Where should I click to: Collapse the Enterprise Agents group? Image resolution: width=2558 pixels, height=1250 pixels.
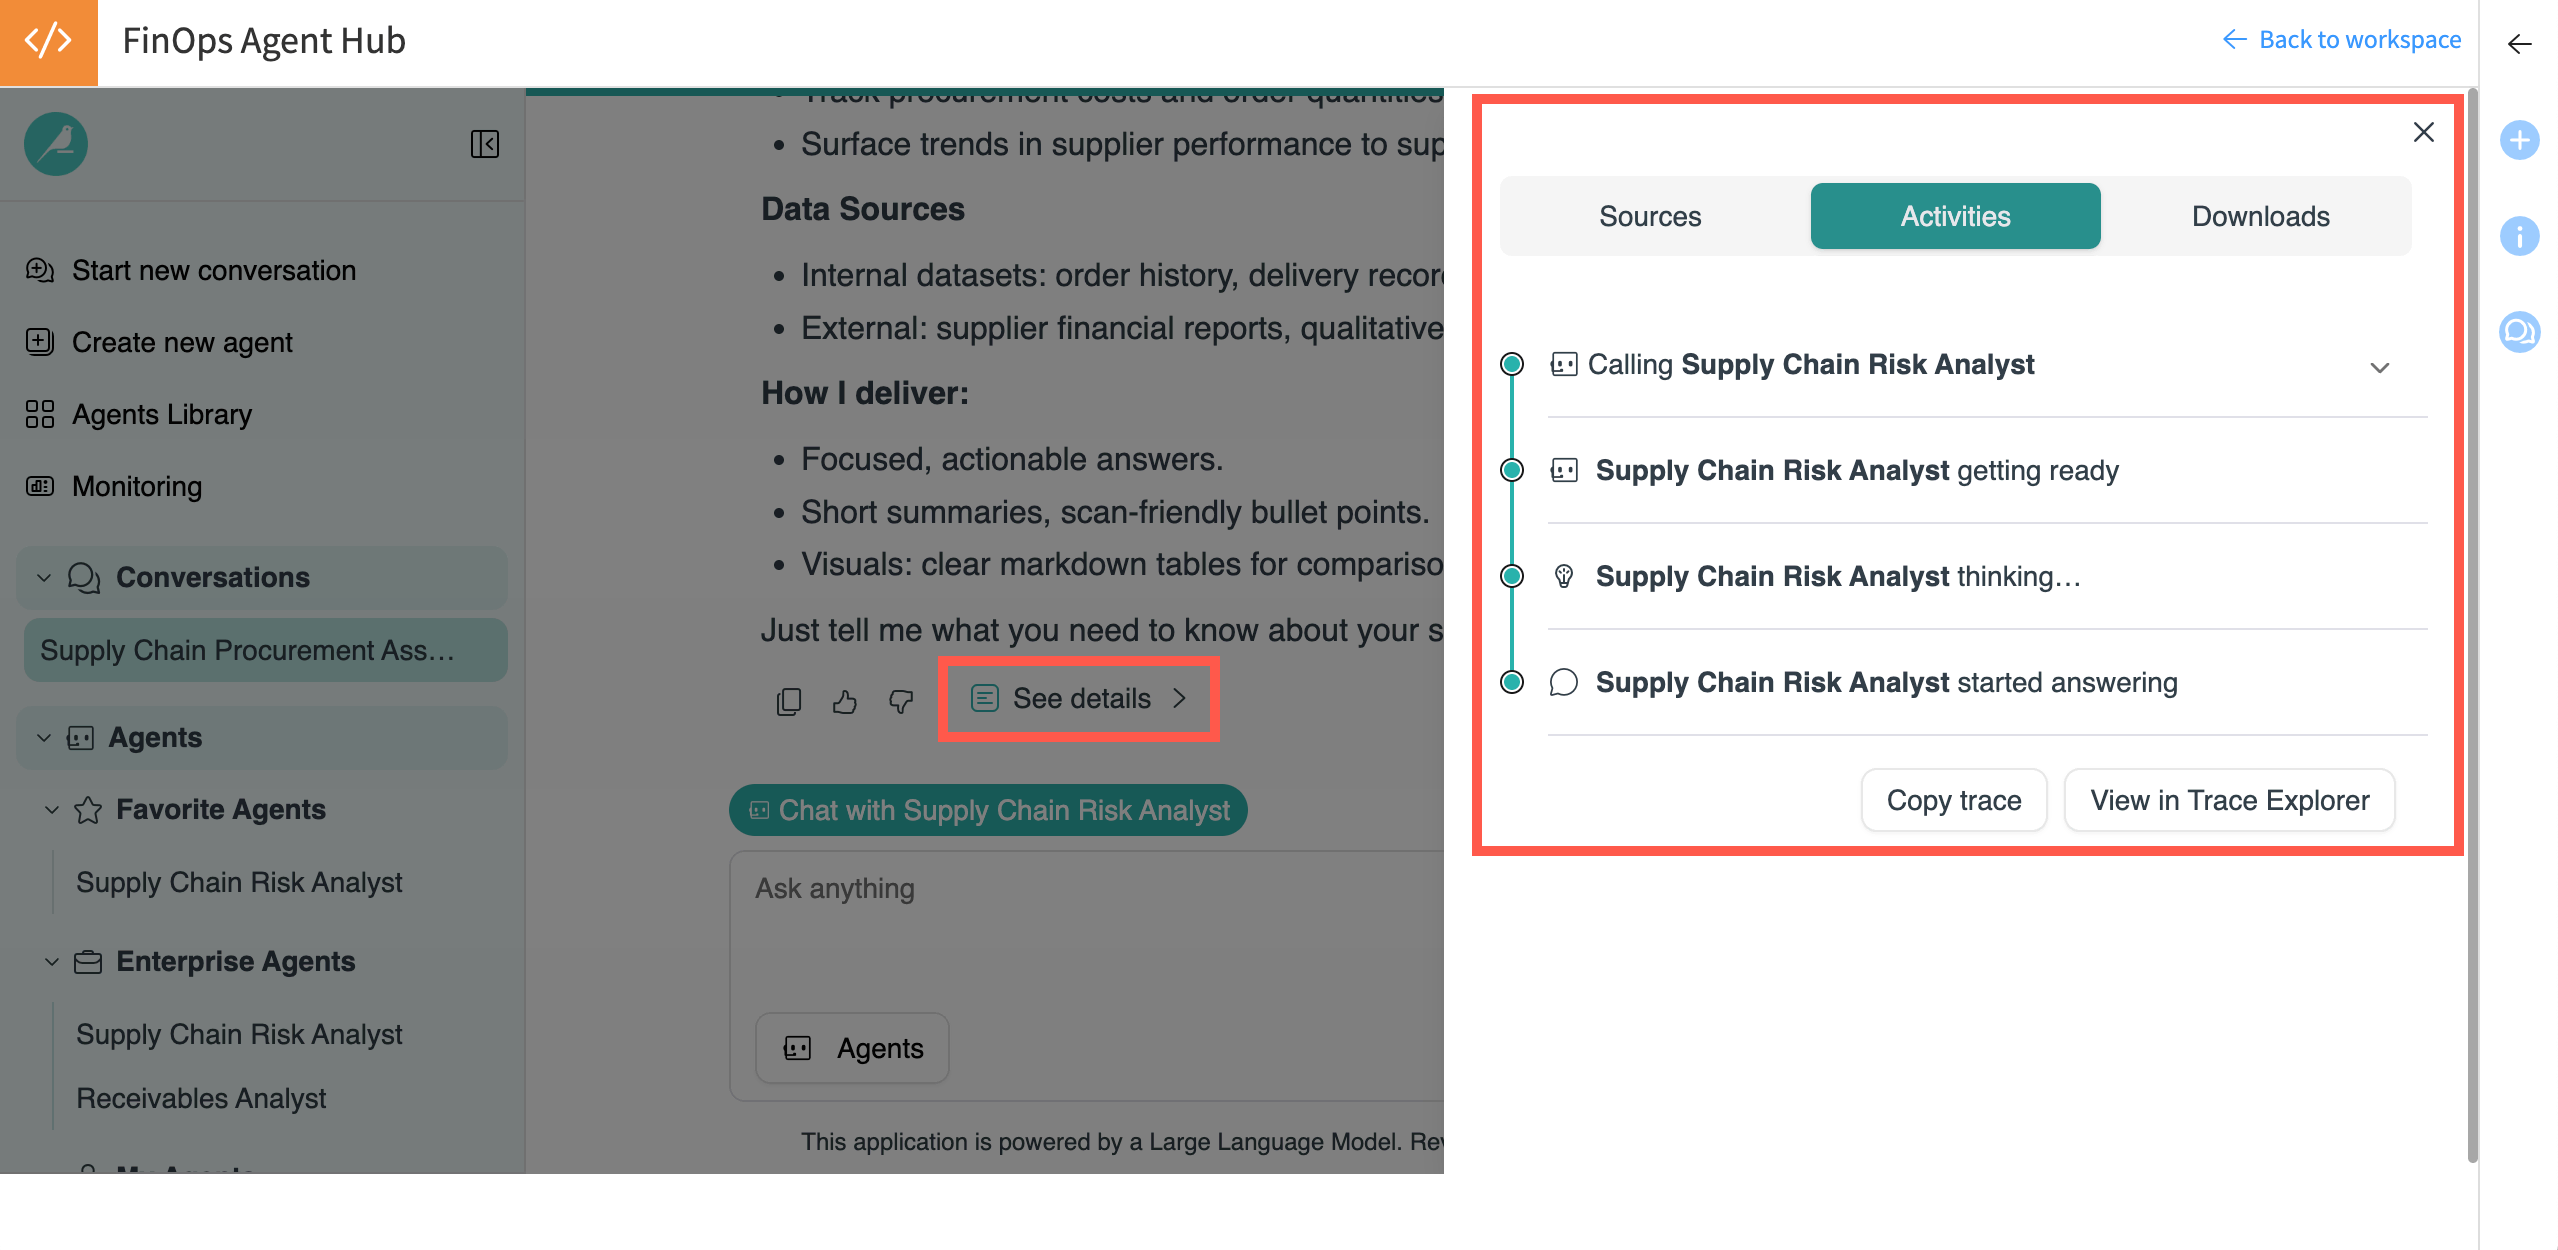point(52,961)
